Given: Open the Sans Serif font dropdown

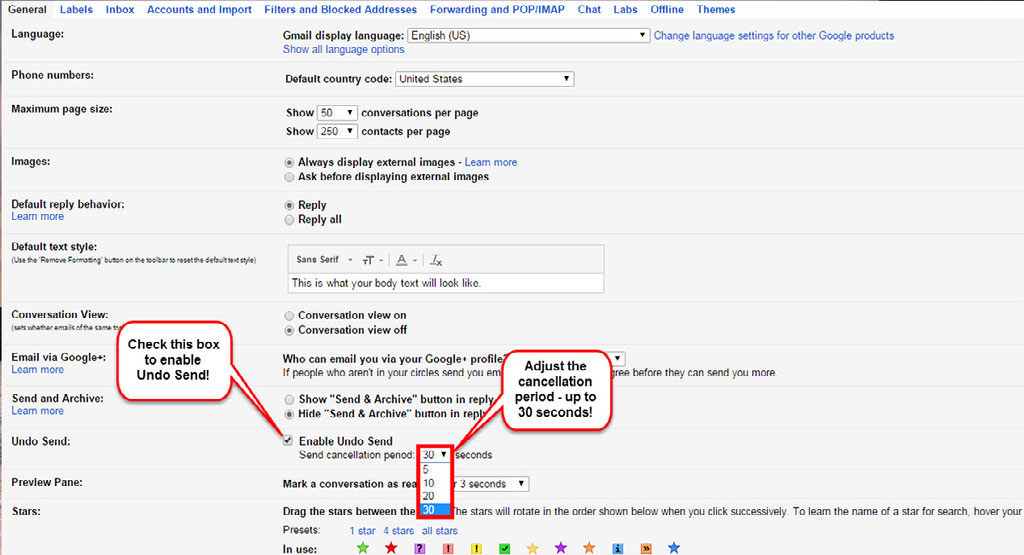Looking at the screenshot, I should [x=324, y=260].
